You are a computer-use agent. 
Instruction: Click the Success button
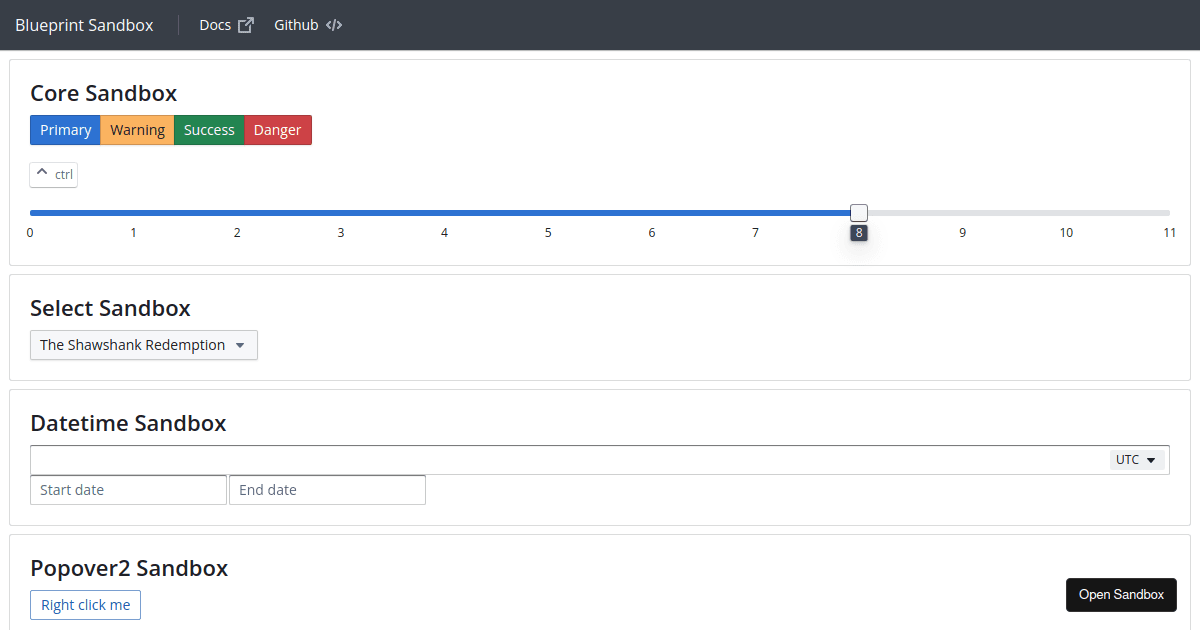(208, 129)
